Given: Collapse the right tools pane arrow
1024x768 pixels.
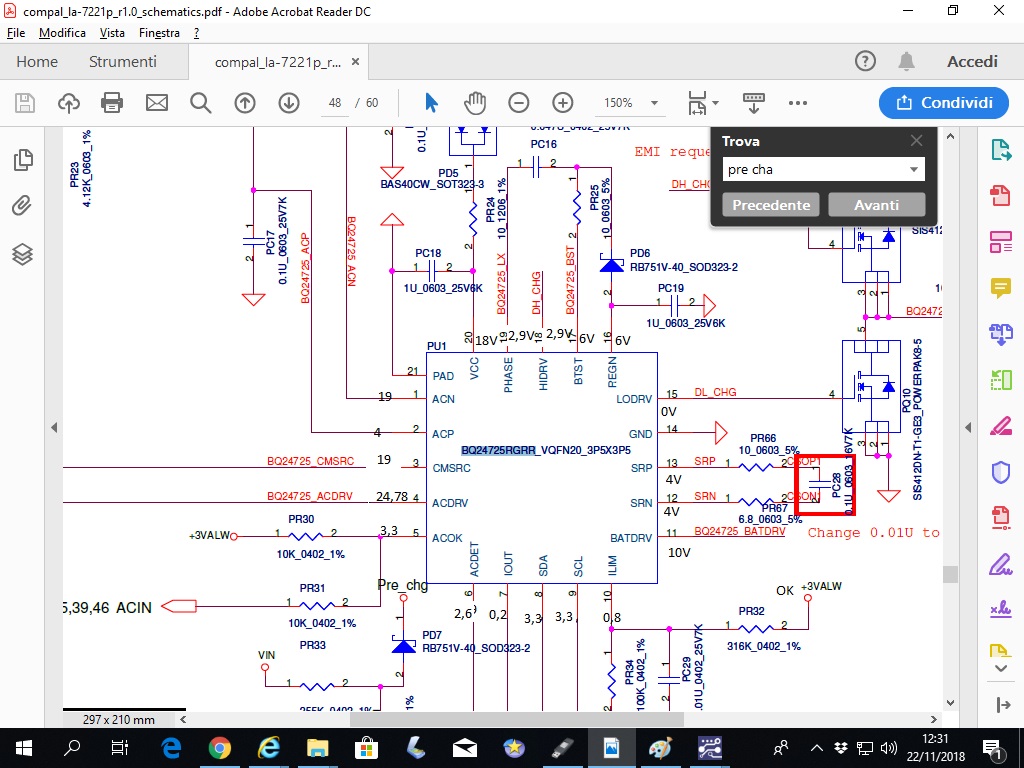Looking at the screenshot, I should click(970, 427).
